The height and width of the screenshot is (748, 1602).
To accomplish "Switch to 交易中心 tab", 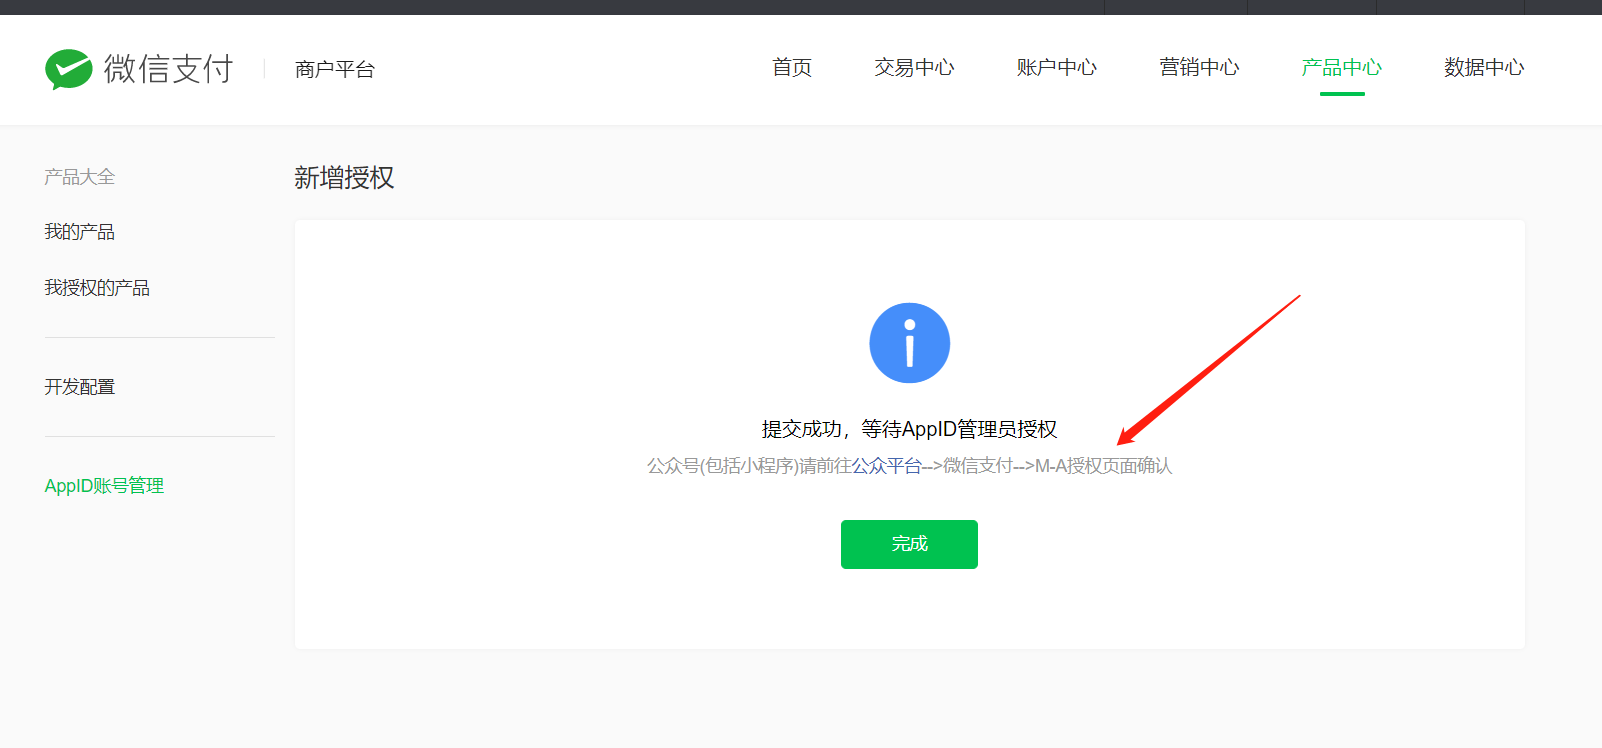I will click(914, 67).
